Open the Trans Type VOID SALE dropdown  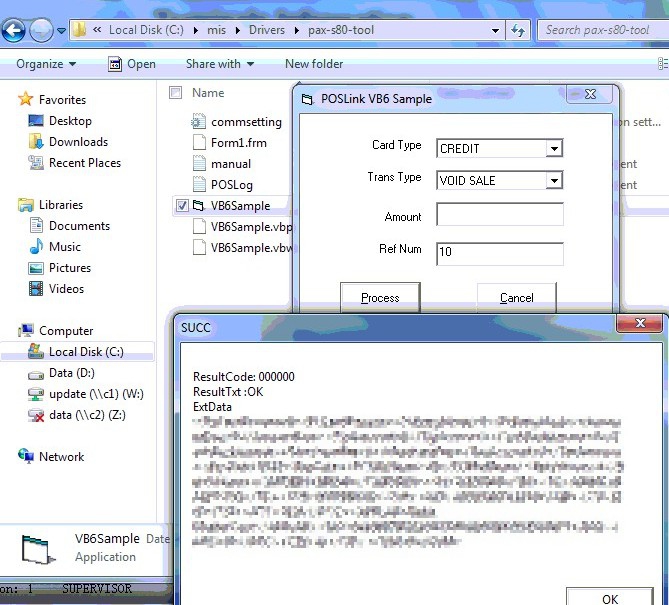click(x=554, y=180)
